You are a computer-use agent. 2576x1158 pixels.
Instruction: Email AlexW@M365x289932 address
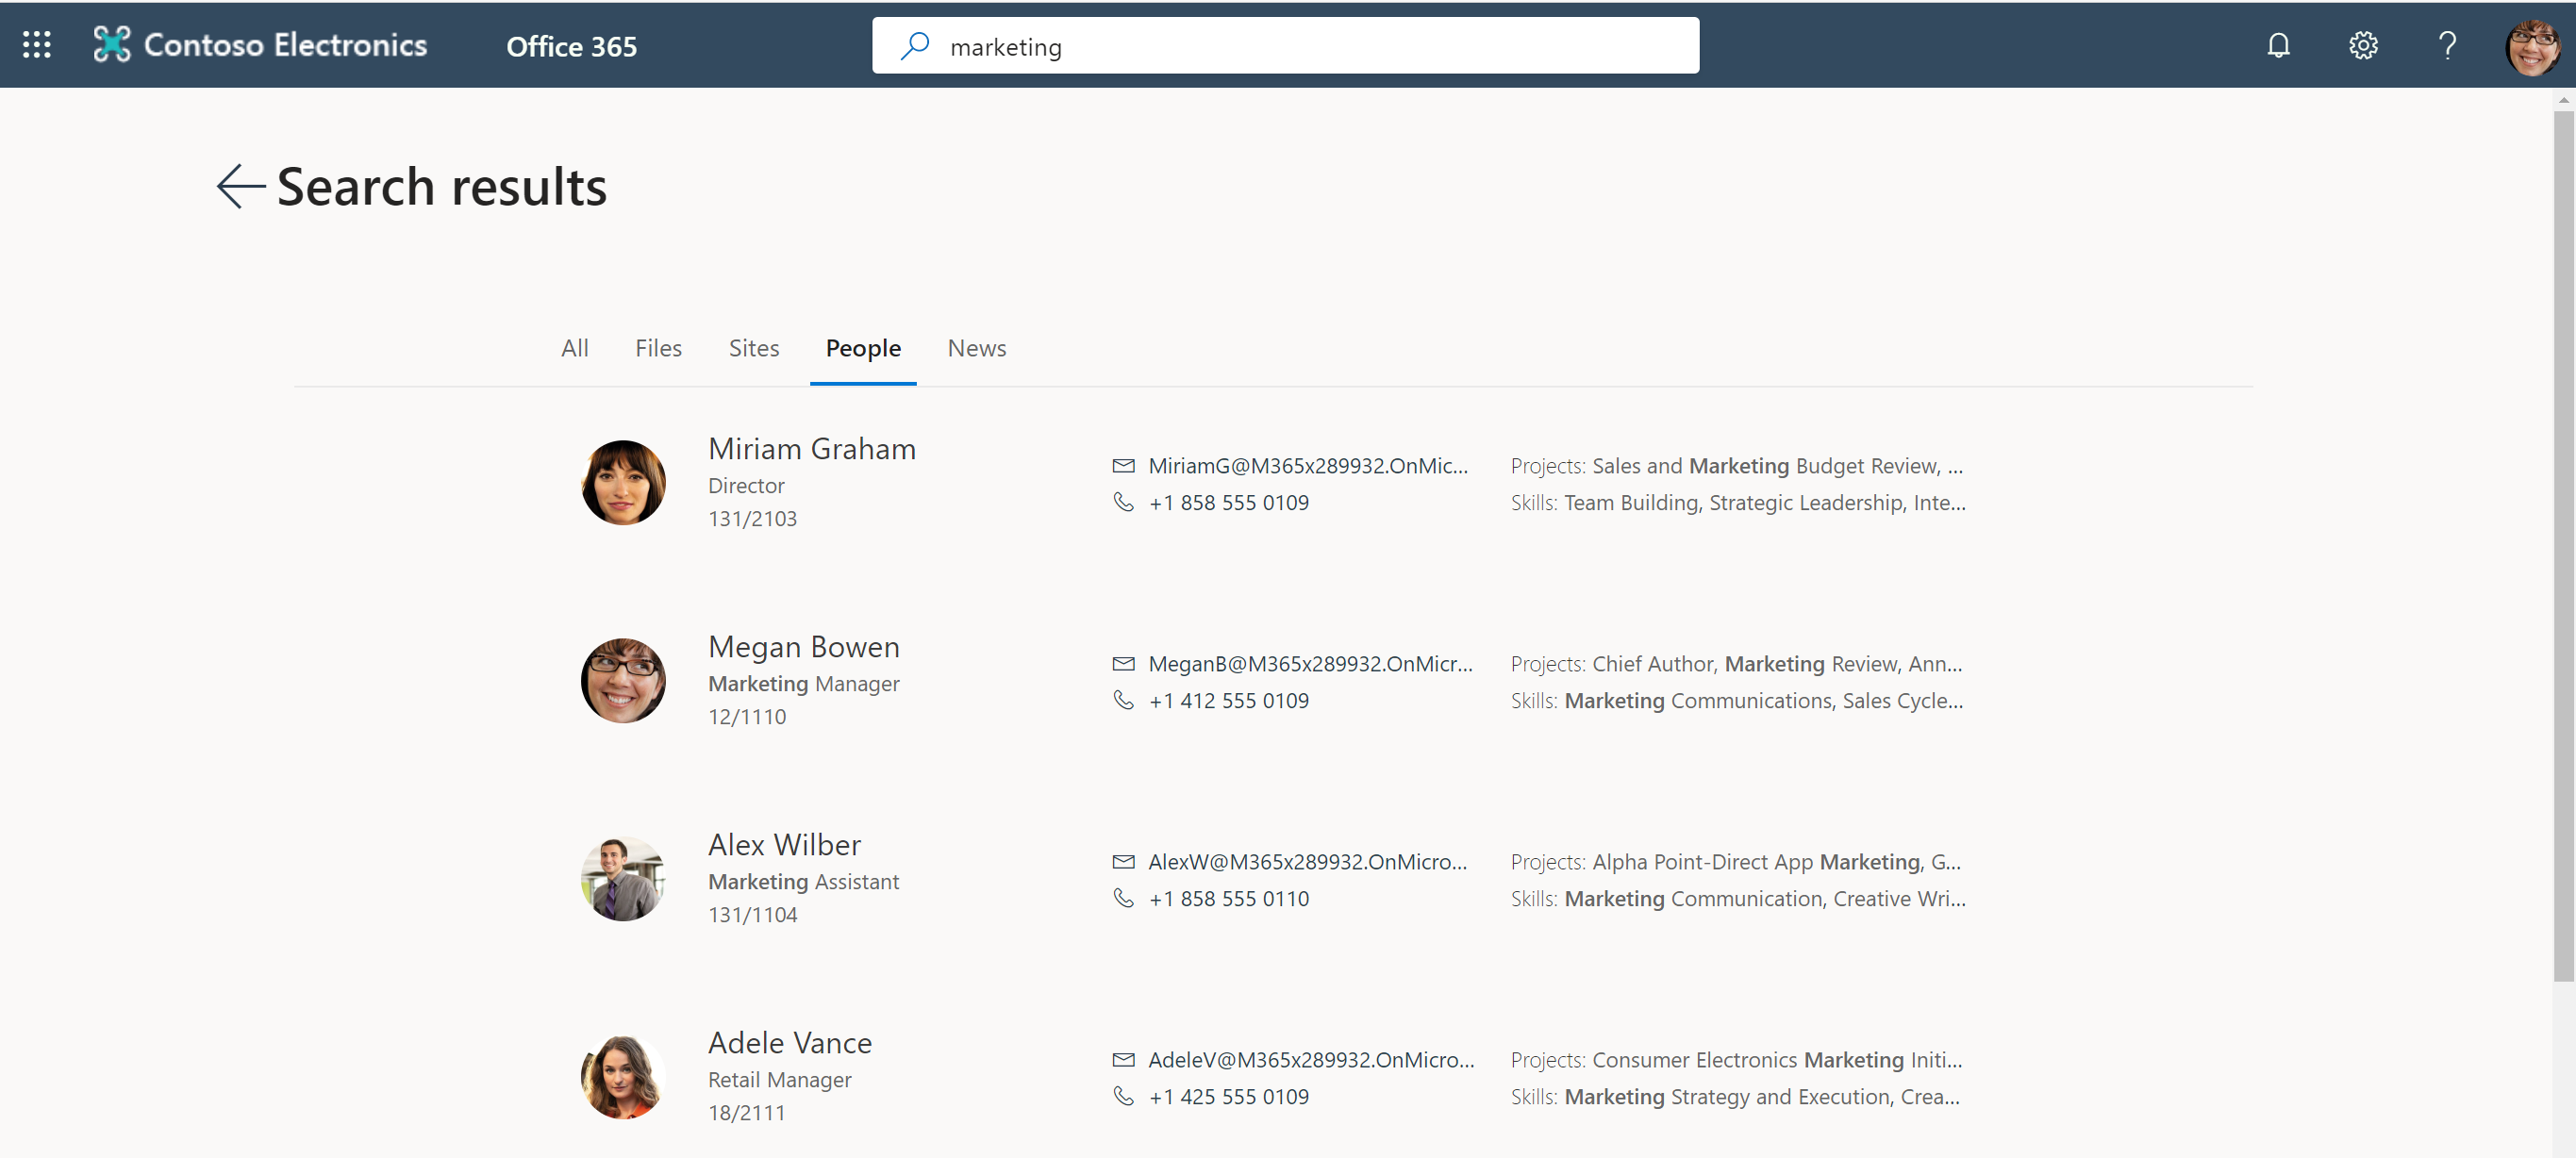1307,862
